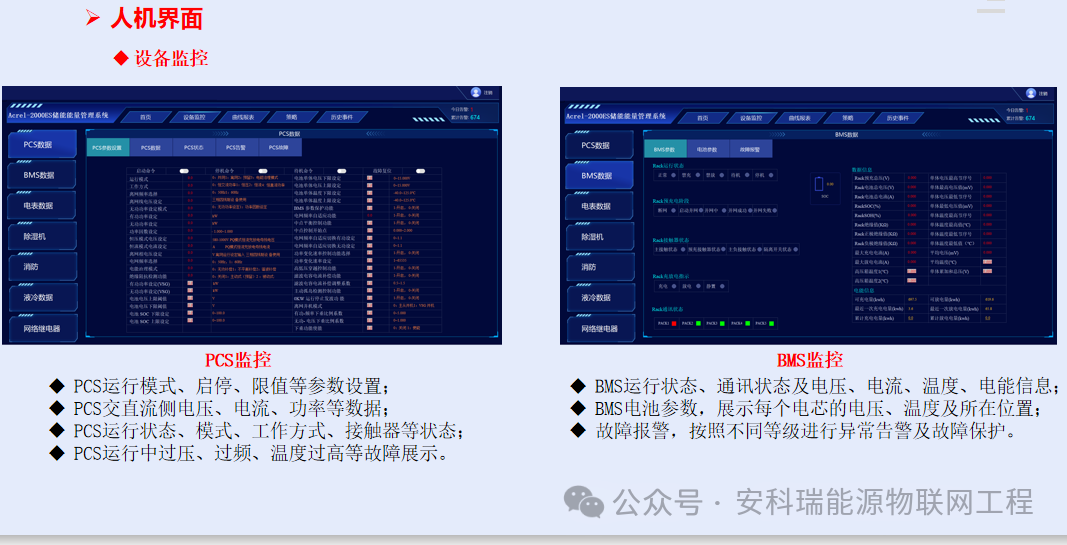The height and width of the screenshot is (545, 1067).
Task: Click the red PCS监控 caption
Action: [238, 359]
